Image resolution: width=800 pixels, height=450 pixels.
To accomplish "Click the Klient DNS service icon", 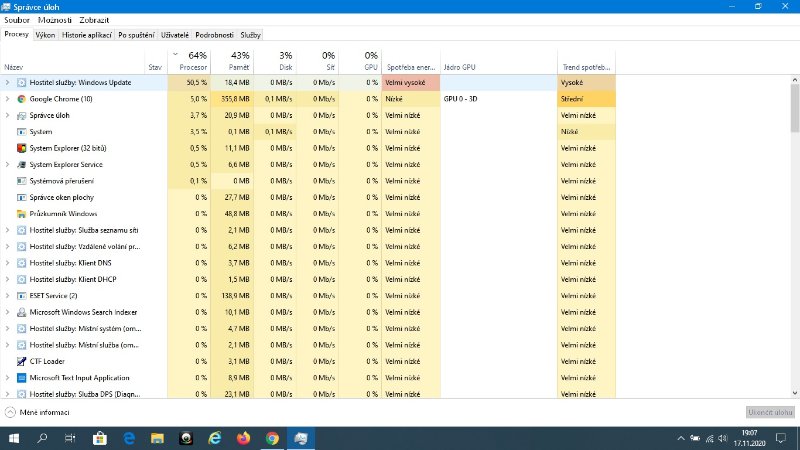I will pyautogui.click(x=21, y=263).
